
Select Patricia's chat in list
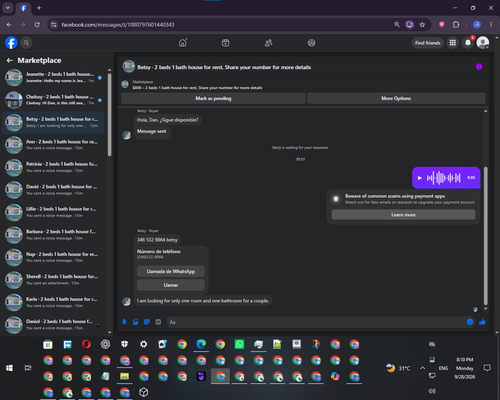click(x=53, y=167)
